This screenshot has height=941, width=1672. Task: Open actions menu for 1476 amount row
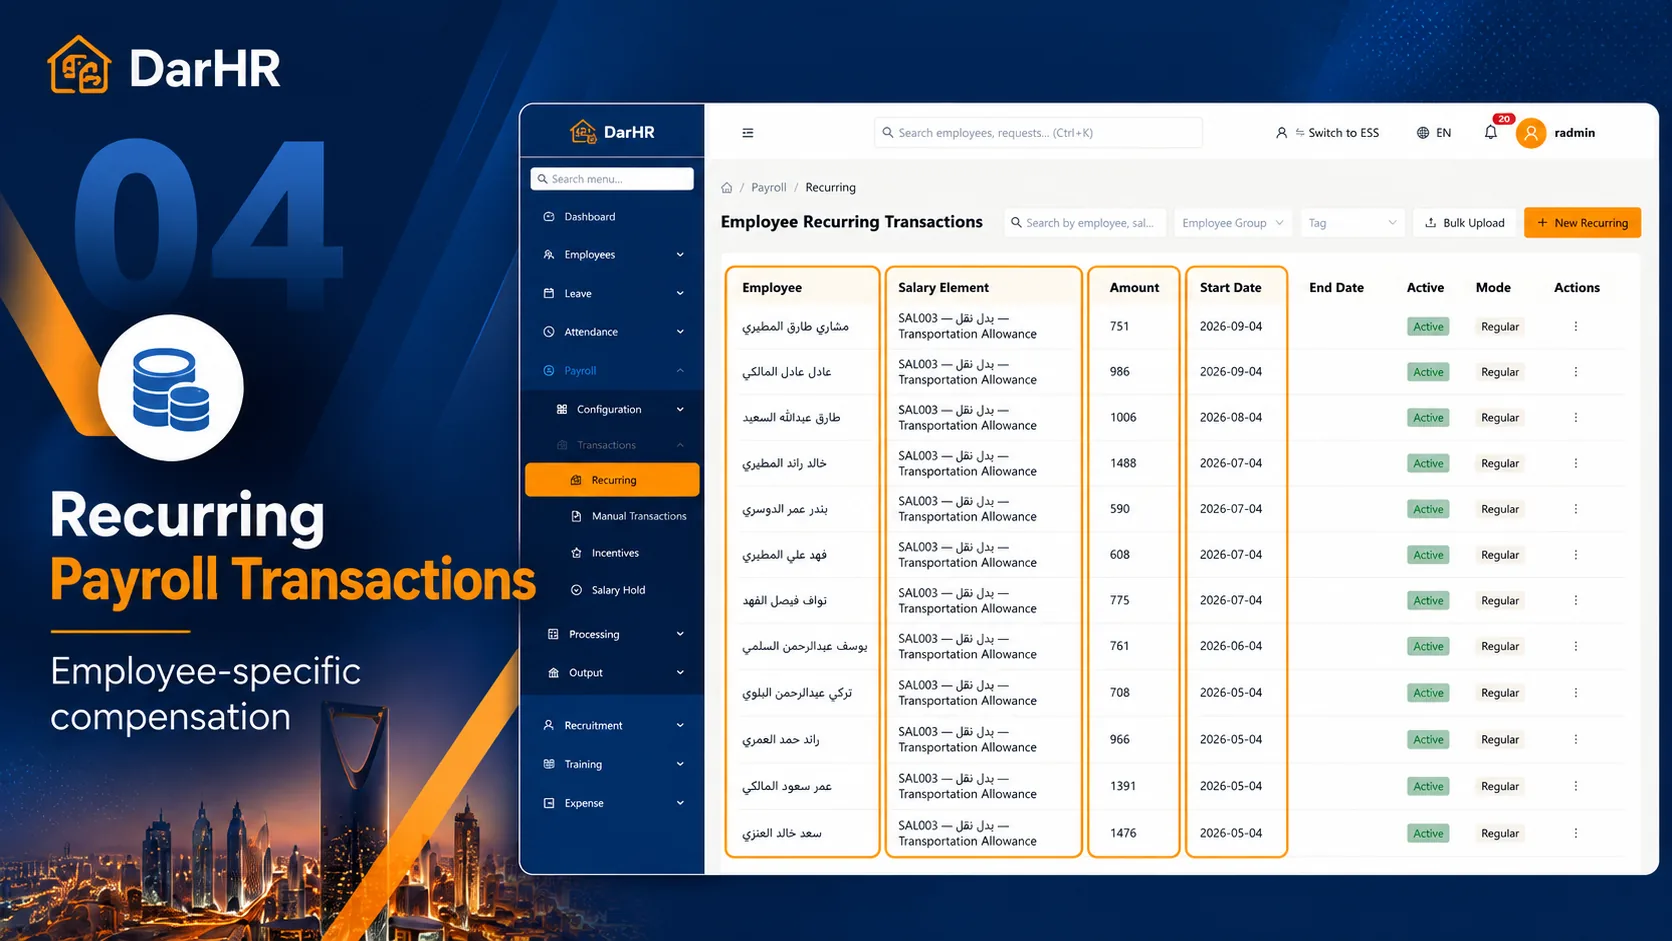pos(1576,833)
